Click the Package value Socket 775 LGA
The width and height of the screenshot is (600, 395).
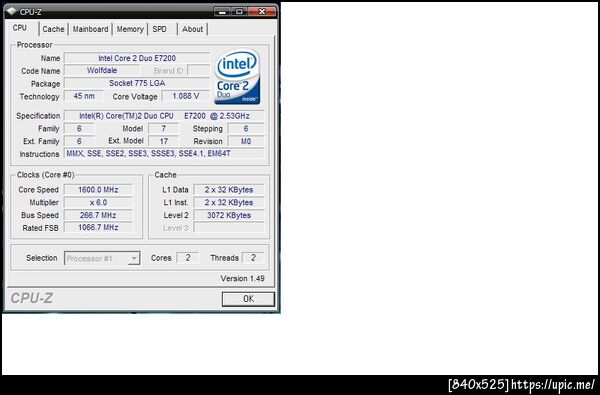[137, 83]
